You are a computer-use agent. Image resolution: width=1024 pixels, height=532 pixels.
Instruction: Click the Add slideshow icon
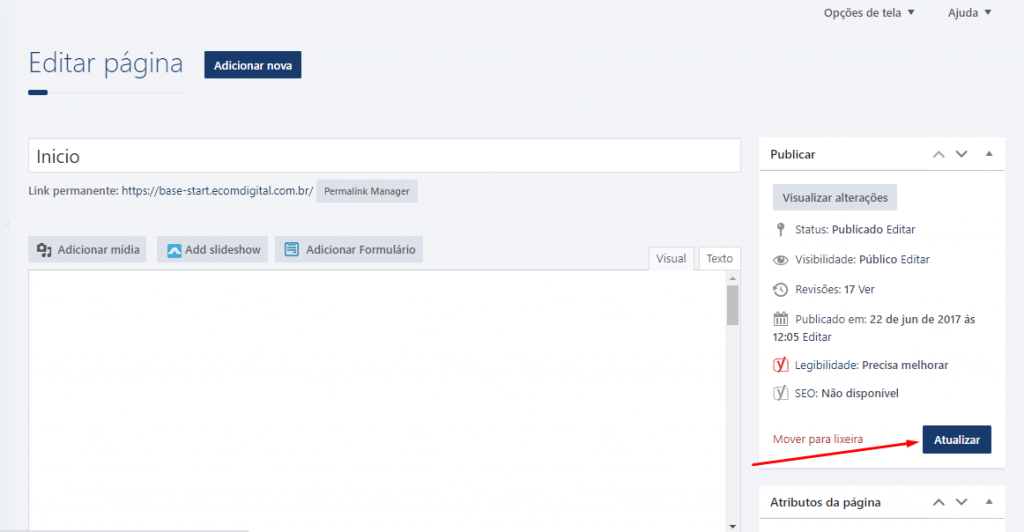coord(174,250)
